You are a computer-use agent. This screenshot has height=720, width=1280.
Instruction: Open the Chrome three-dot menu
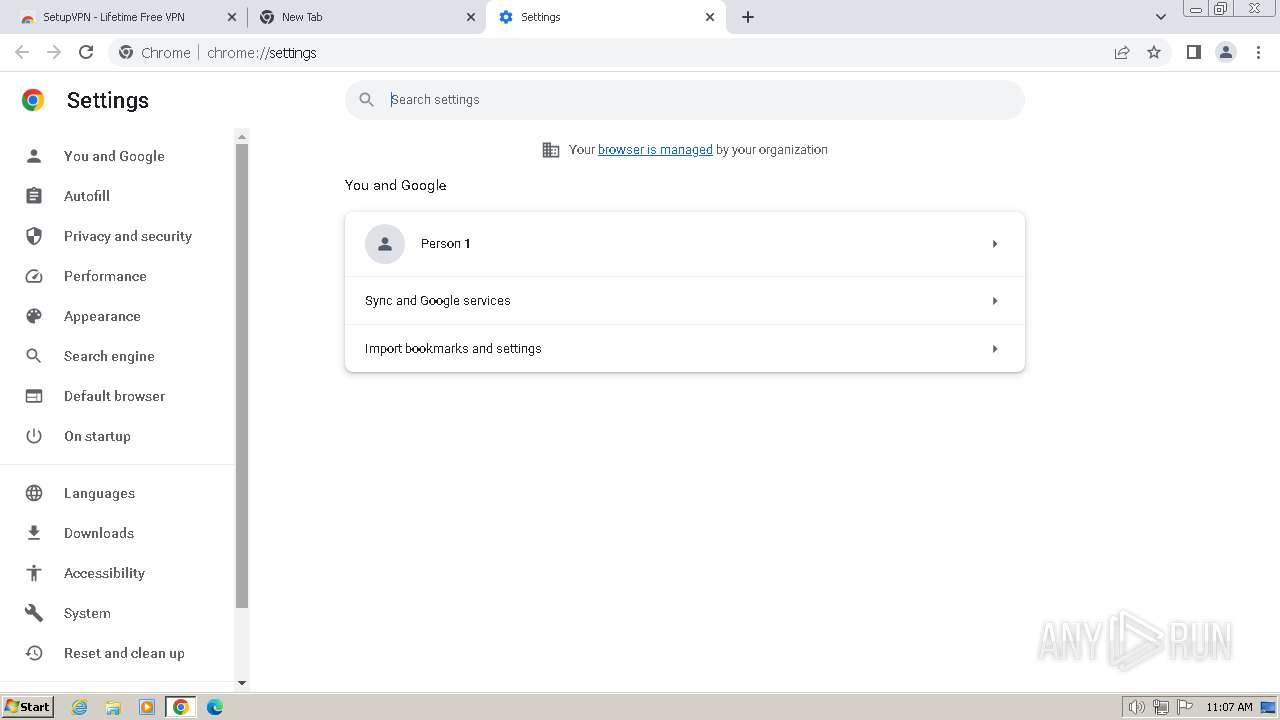1259,52
